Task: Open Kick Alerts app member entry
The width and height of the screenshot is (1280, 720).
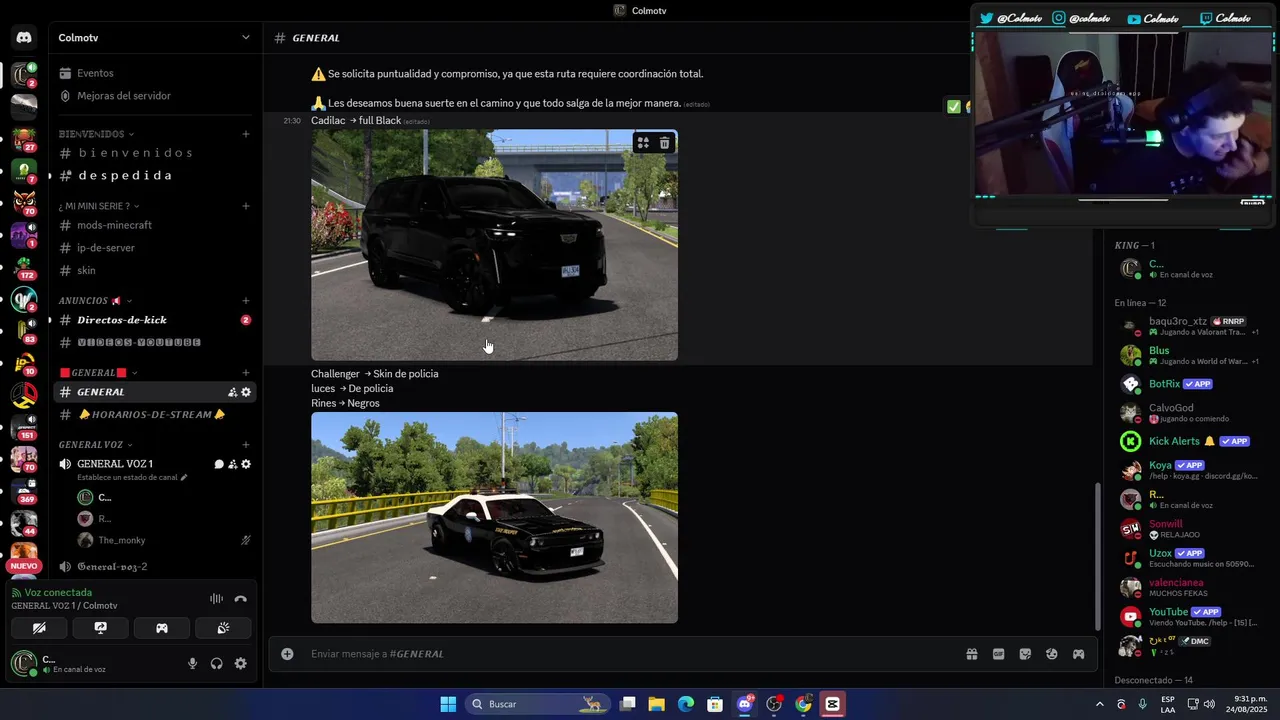Action: tap(1190, 441)
